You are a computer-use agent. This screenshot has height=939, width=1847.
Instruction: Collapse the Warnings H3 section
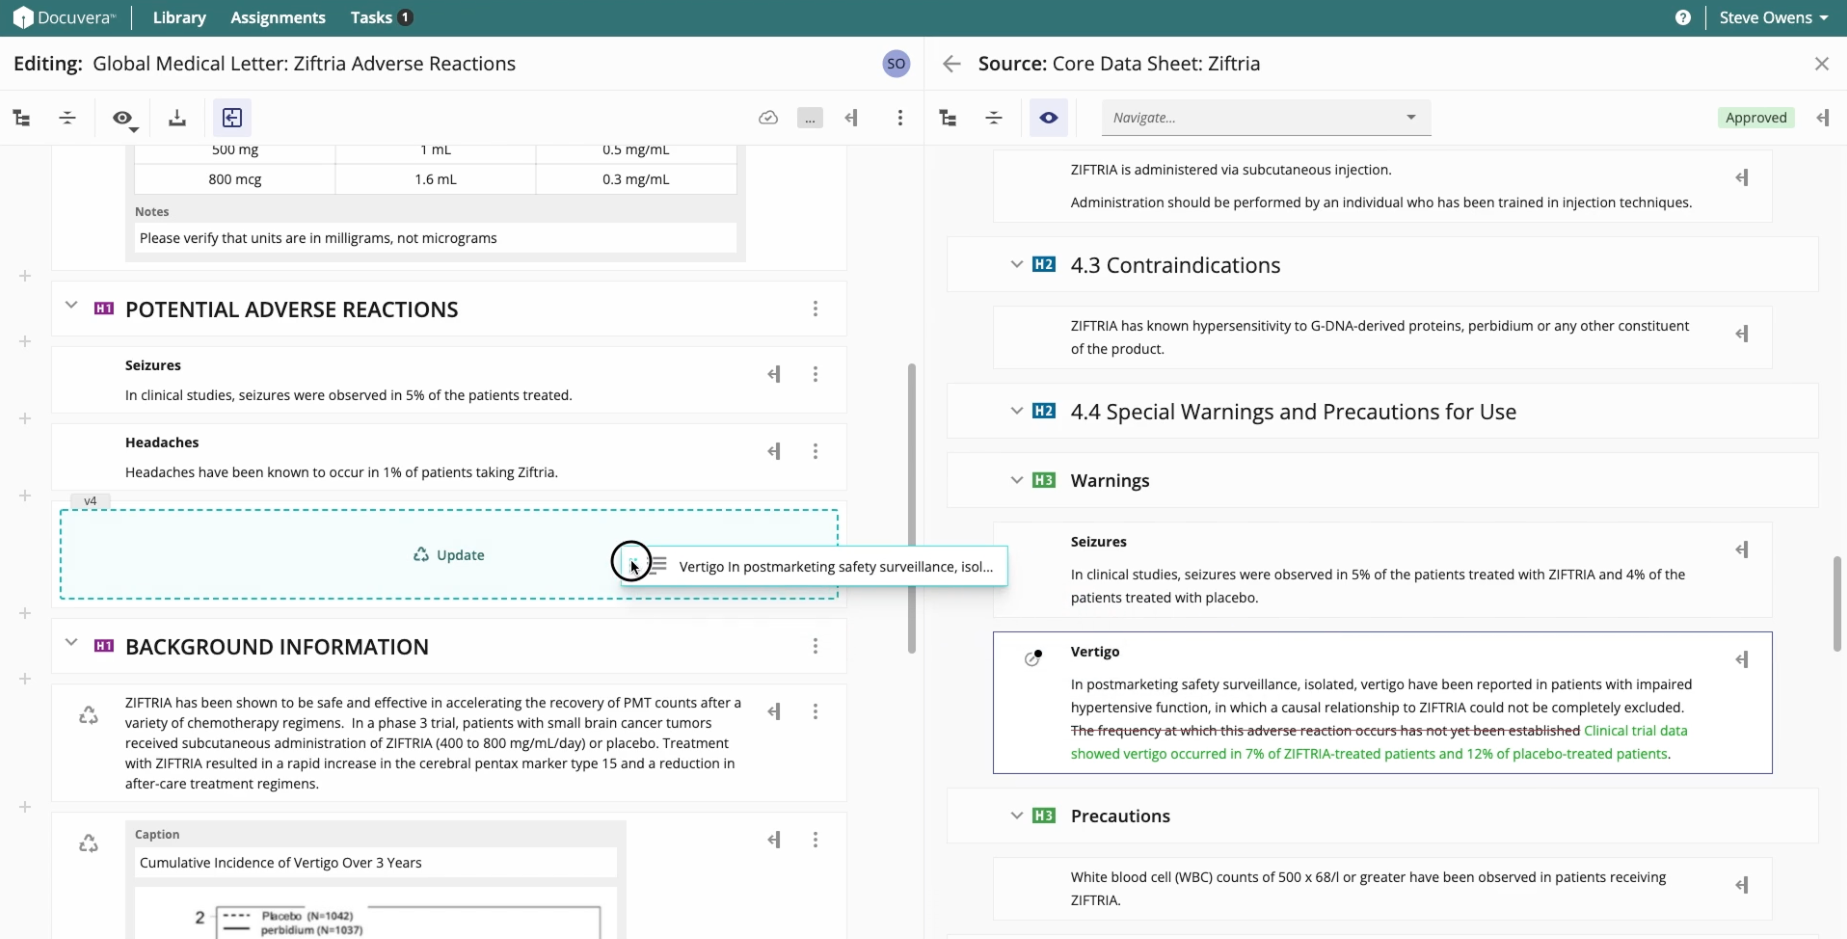[1016, 480]
